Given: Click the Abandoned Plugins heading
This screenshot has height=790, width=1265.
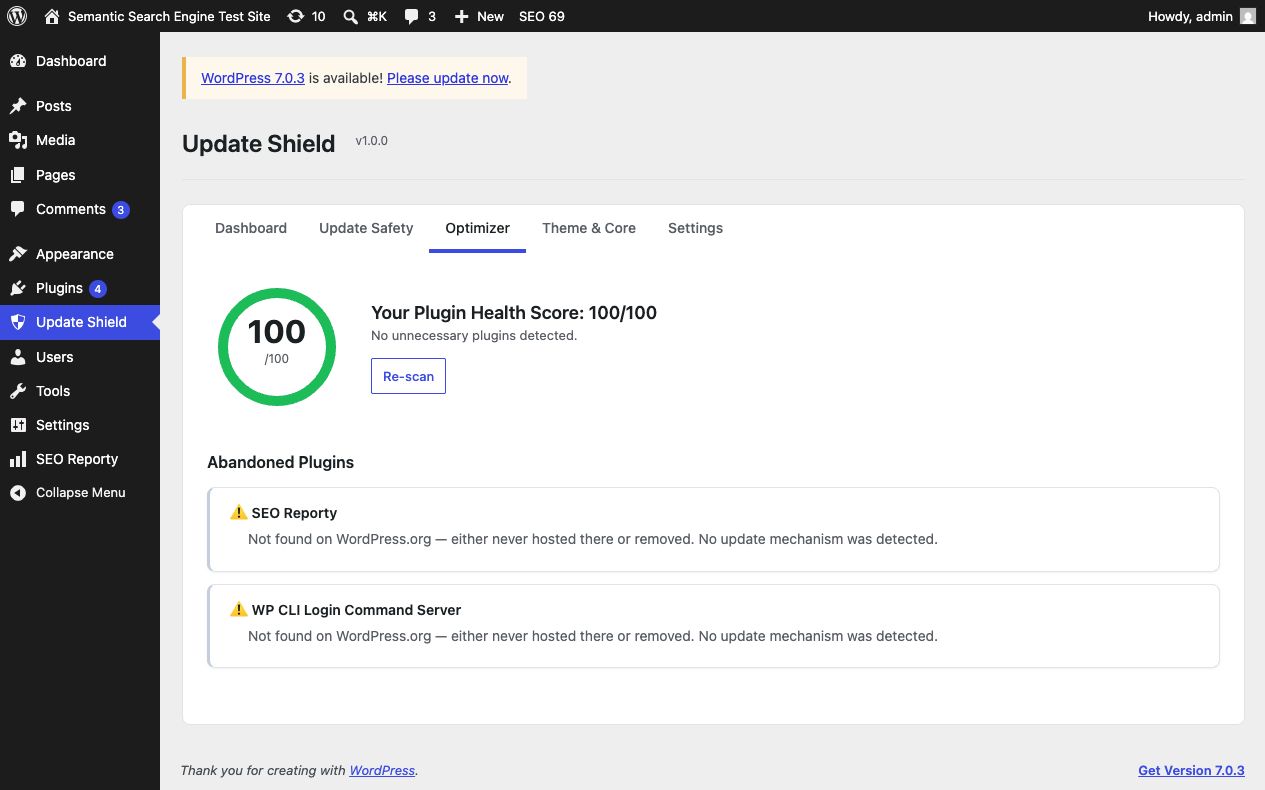Looking at the screenshot, I should pyautogui.click(x=280, y=462).
